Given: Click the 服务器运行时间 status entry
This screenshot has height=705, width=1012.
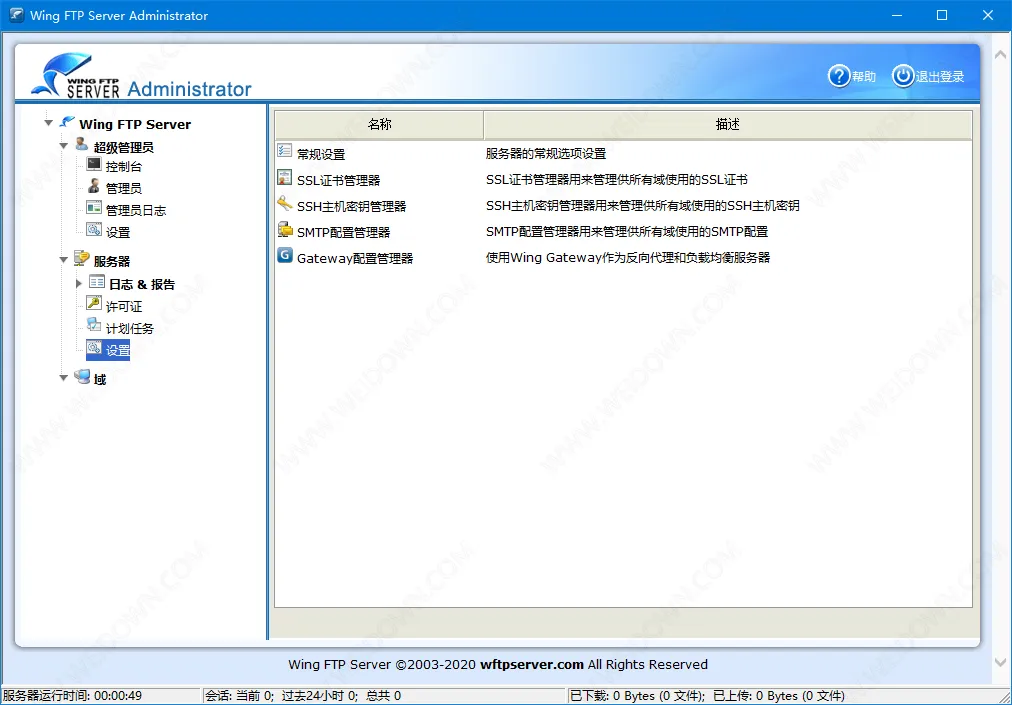Looking at the screenshot, I should point(72,696).
